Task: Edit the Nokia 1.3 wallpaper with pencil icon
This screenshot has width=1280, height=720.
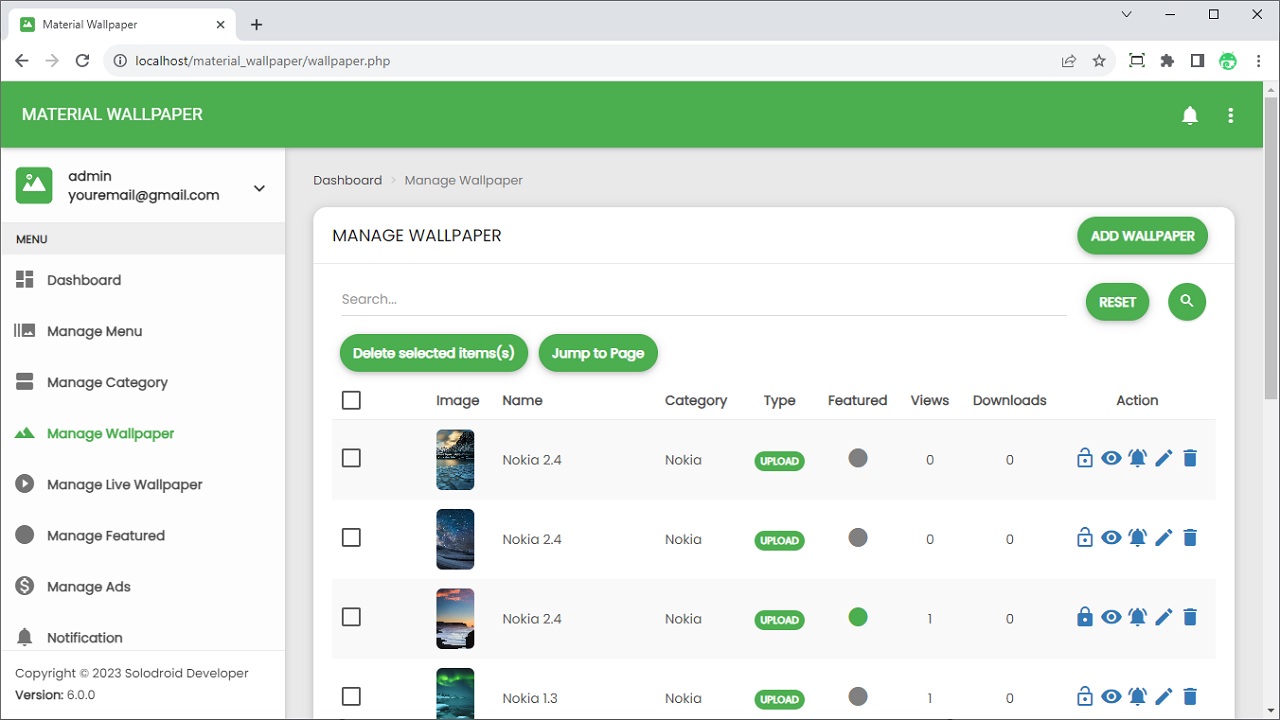Action: click(1164, 697)
